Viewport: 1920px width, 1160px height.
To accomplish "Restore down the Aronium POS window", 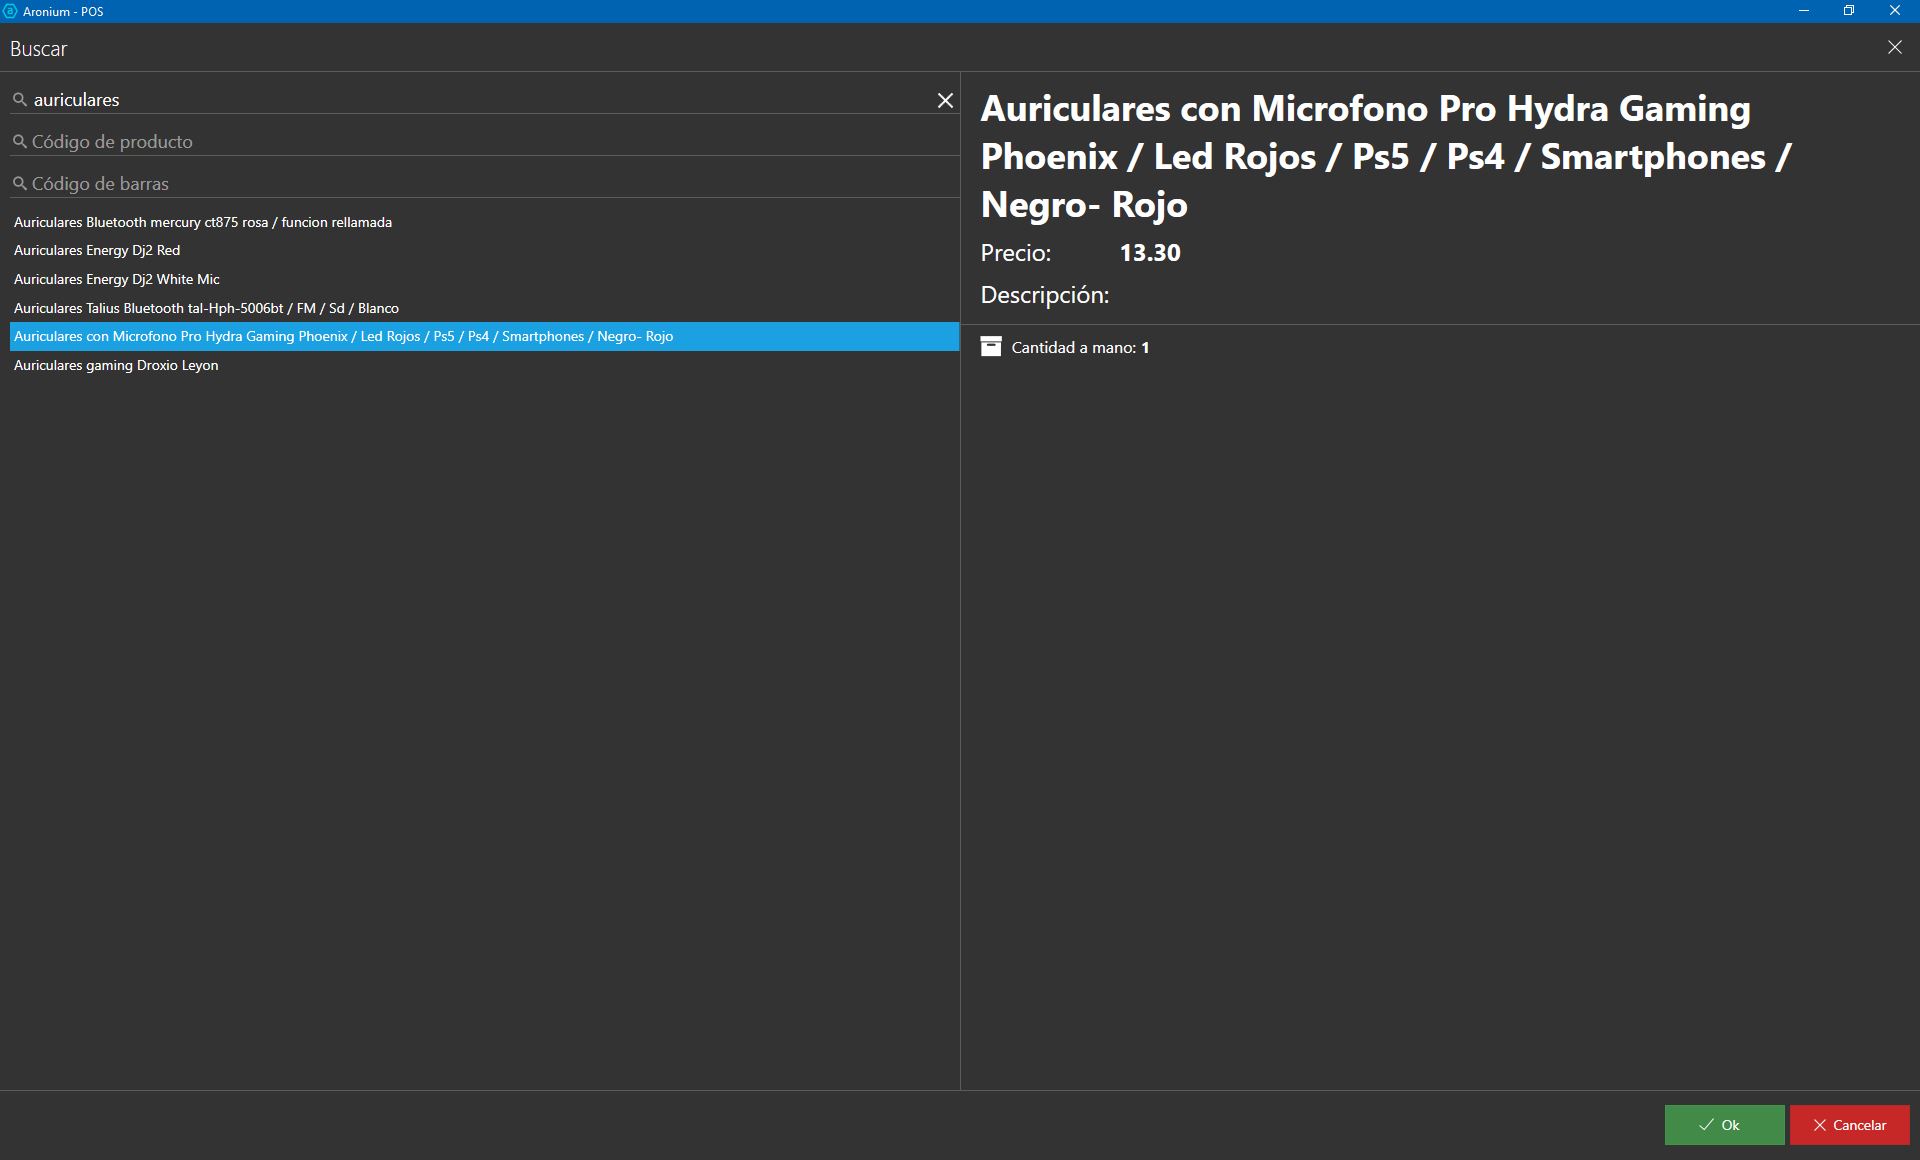I will pos(1849,11).
